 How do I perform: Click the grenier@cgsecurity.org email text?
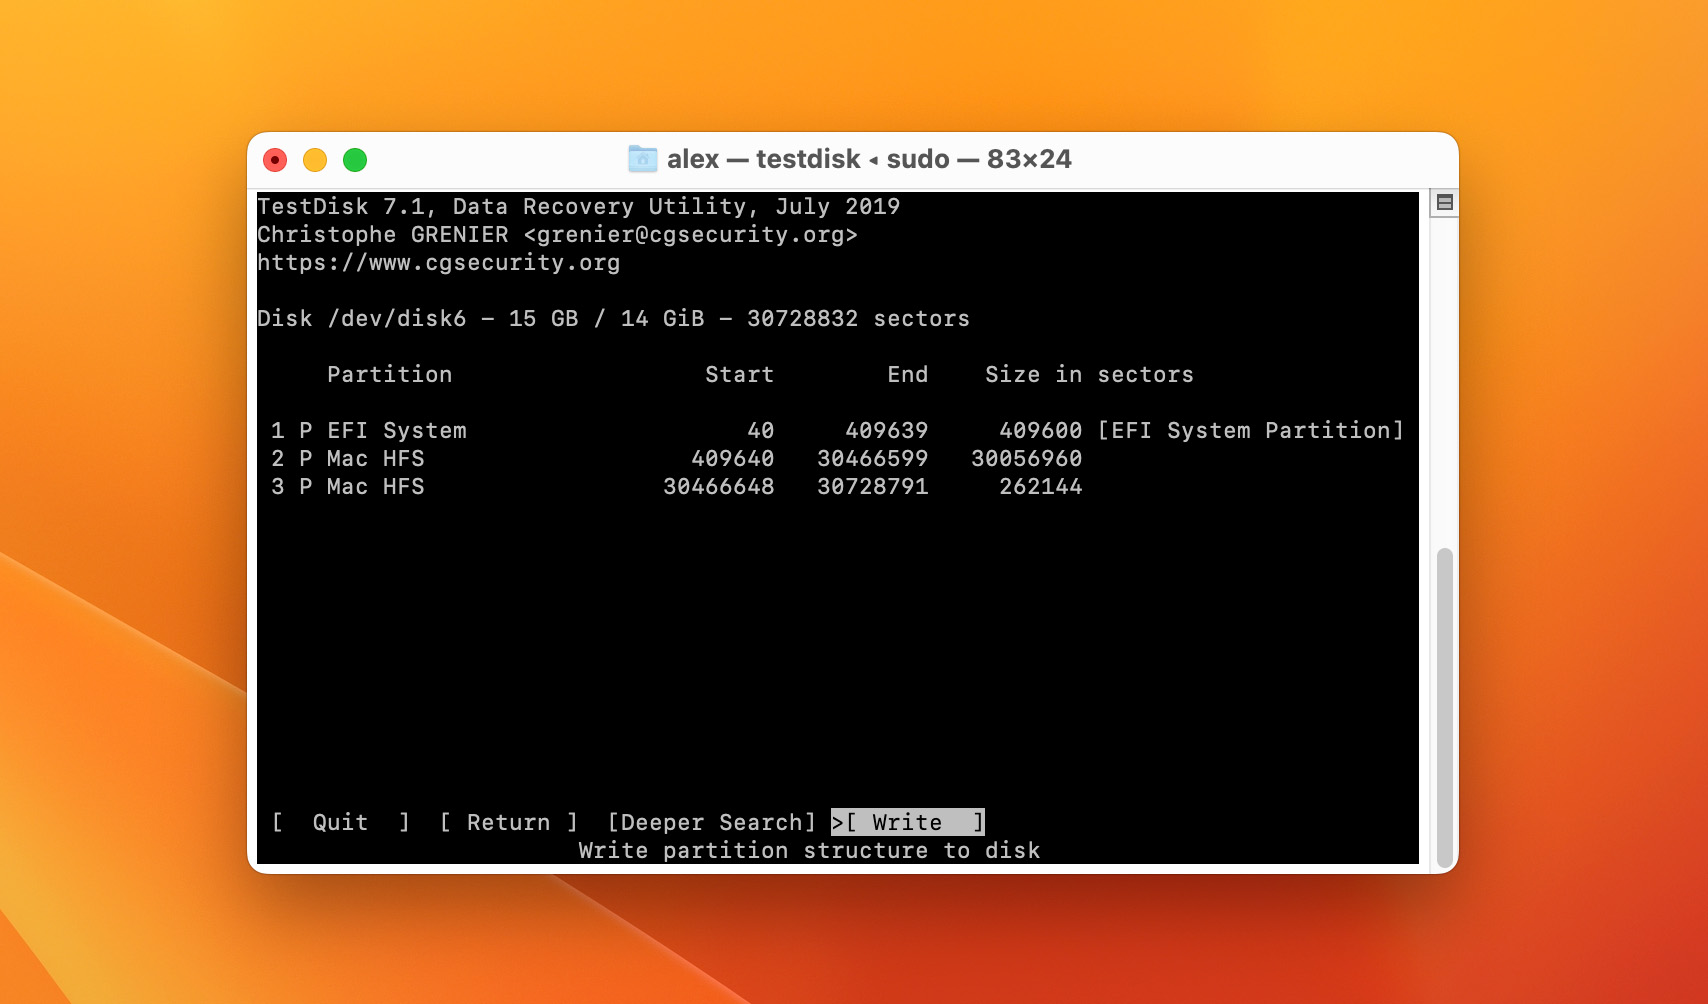[691, 234]
